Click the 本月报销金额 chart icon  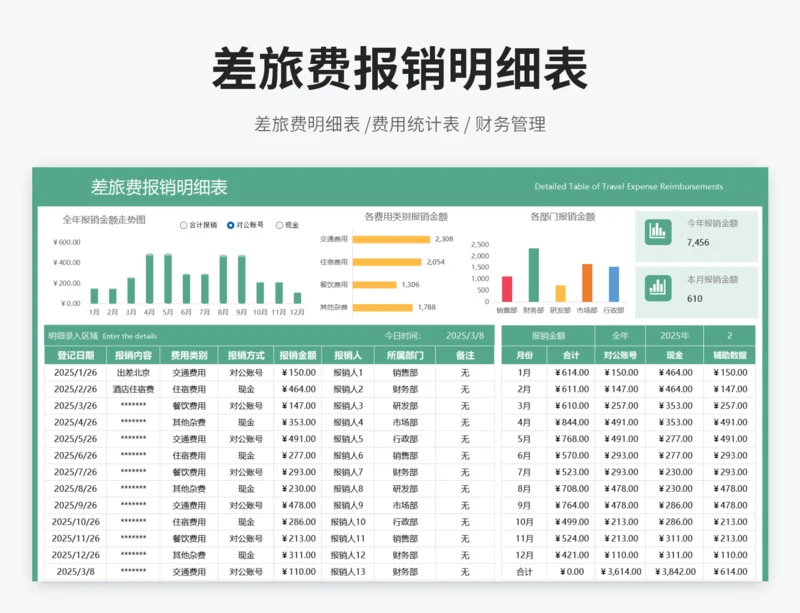658,288
